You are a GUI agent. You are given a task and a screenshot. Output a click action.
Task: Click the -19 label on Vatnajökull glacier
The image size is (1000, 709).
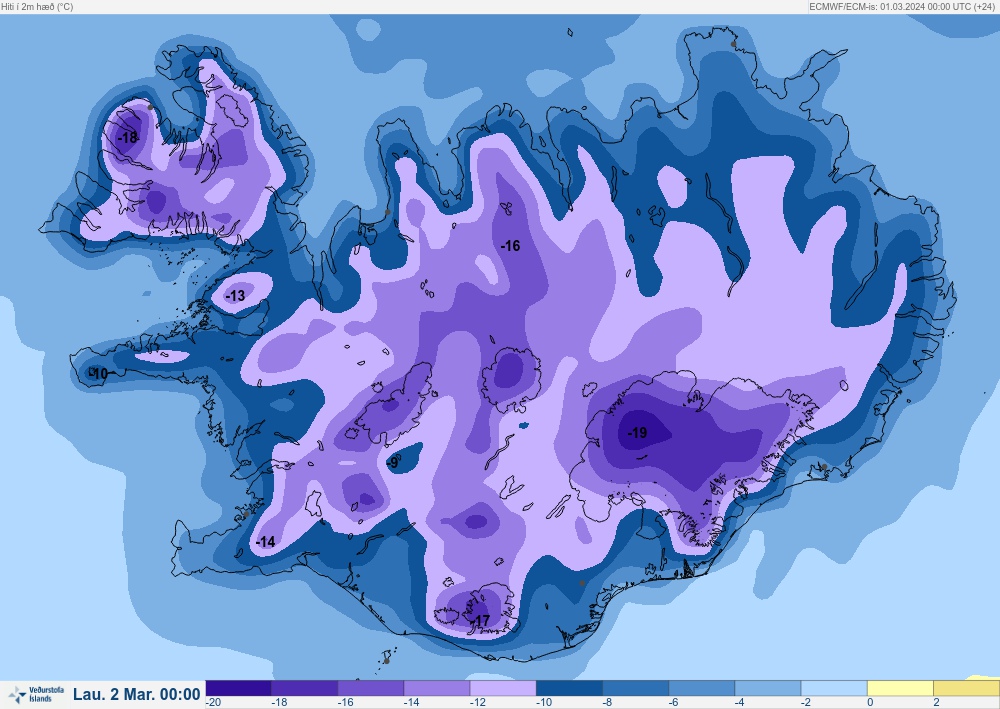coord(637,433)
